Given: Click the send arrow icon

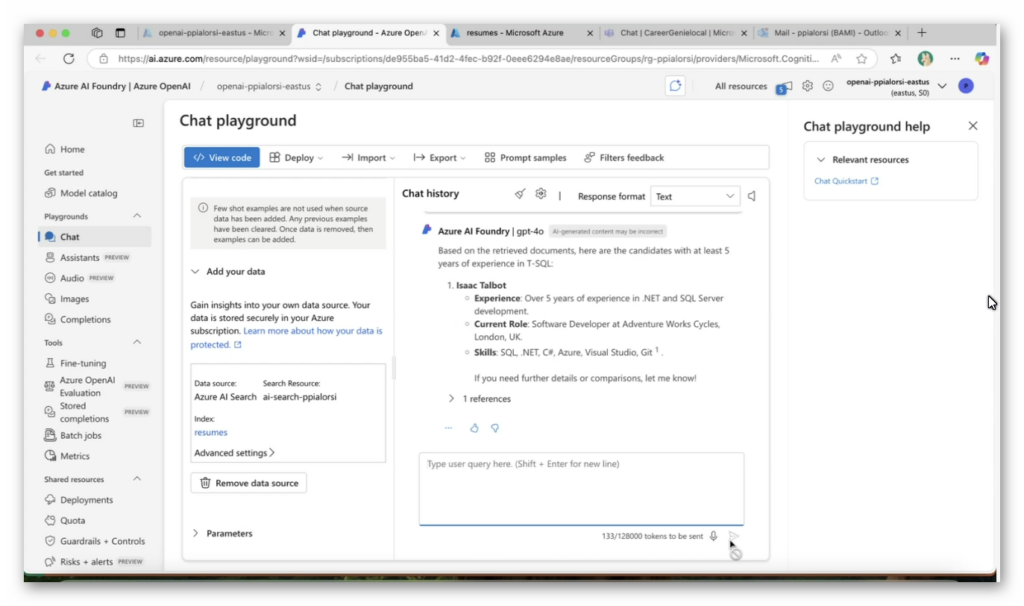Looking at the screenshot, I should pyautogui.click(x=734, y=536).
